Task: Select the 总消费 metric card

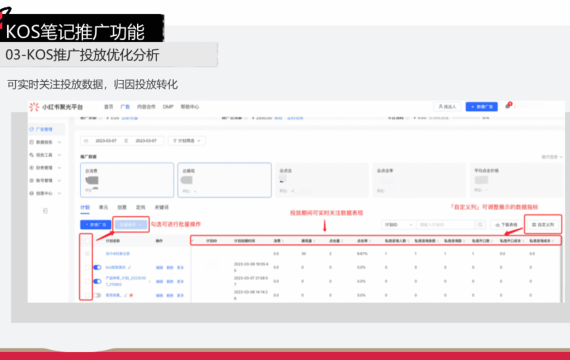Action: (127, 180)
